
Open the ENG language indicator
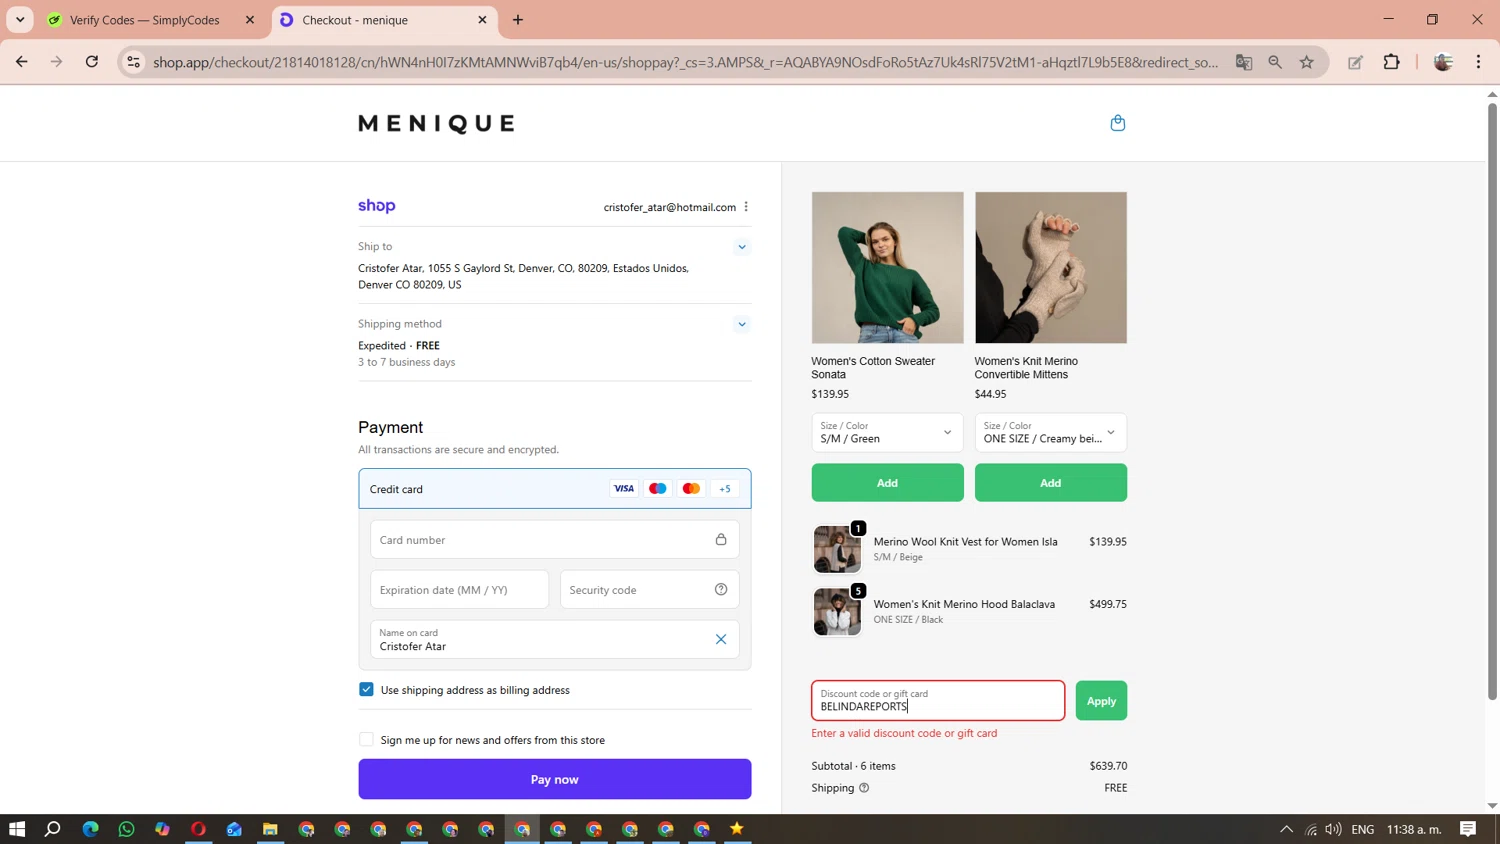tap(1362, 829)
